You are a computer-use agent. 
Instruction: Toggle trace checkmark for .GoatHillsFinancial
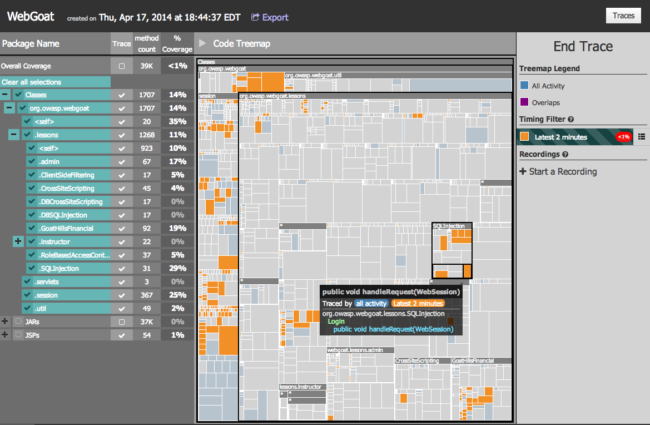tap(121, 228)
